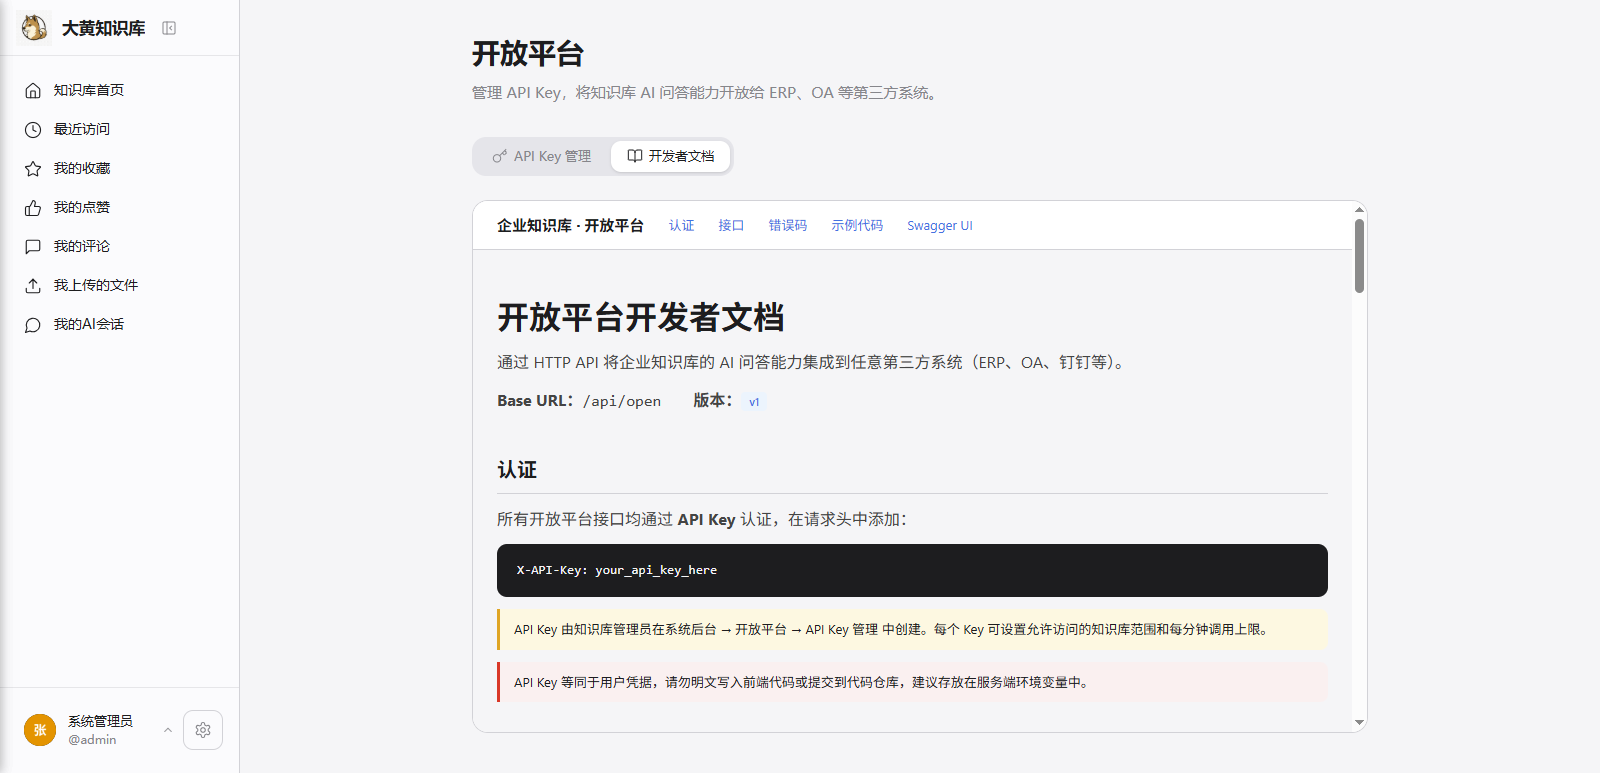Jump to the 错误码 section link
The height and width of the screenshot is (773, 1600).
tap(788, 226)
